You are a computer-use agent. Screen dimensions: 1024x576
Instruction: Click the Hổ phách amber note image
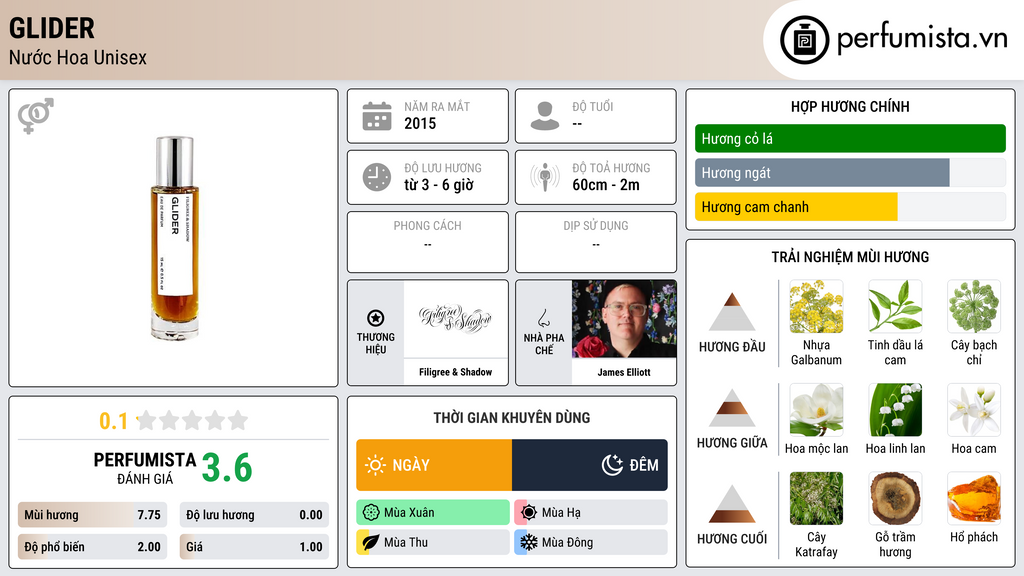[x=974, y=499]
